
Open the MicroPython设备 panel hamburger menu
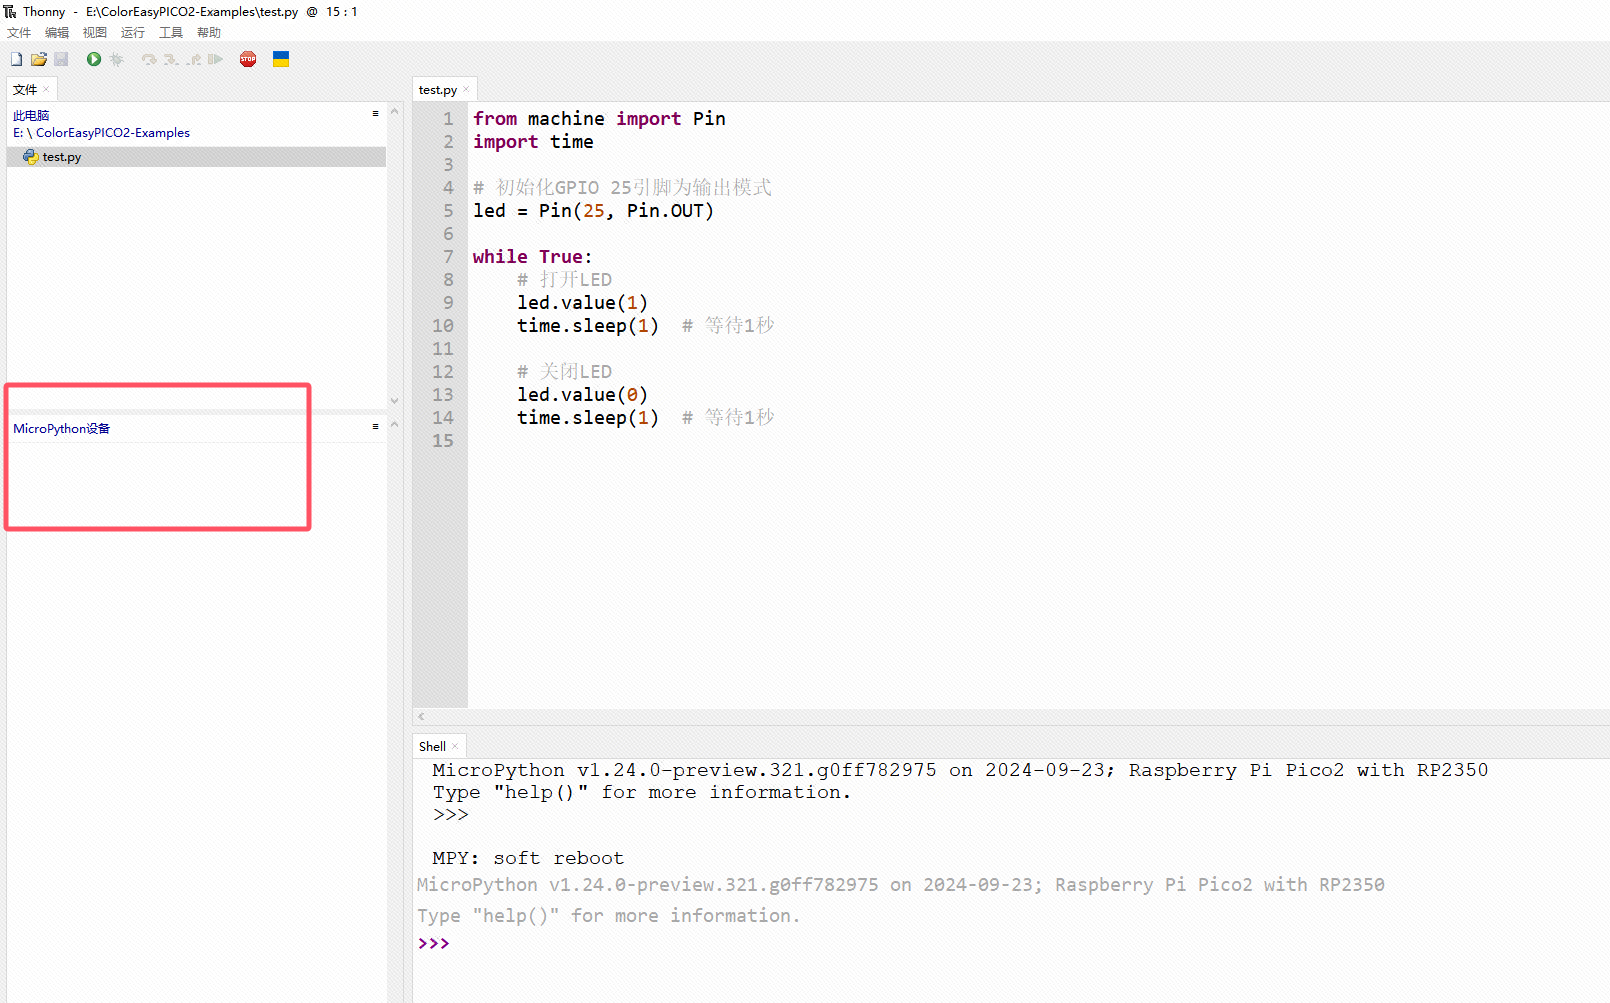point(375,427)
